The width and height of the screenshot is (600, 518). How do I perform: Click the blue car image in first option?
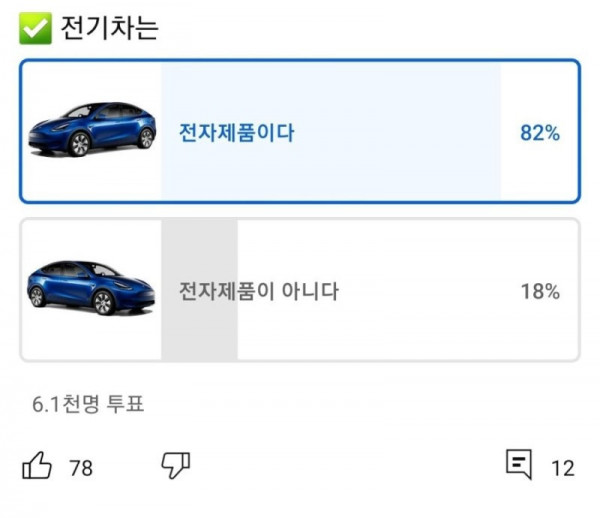coord(92,130)
